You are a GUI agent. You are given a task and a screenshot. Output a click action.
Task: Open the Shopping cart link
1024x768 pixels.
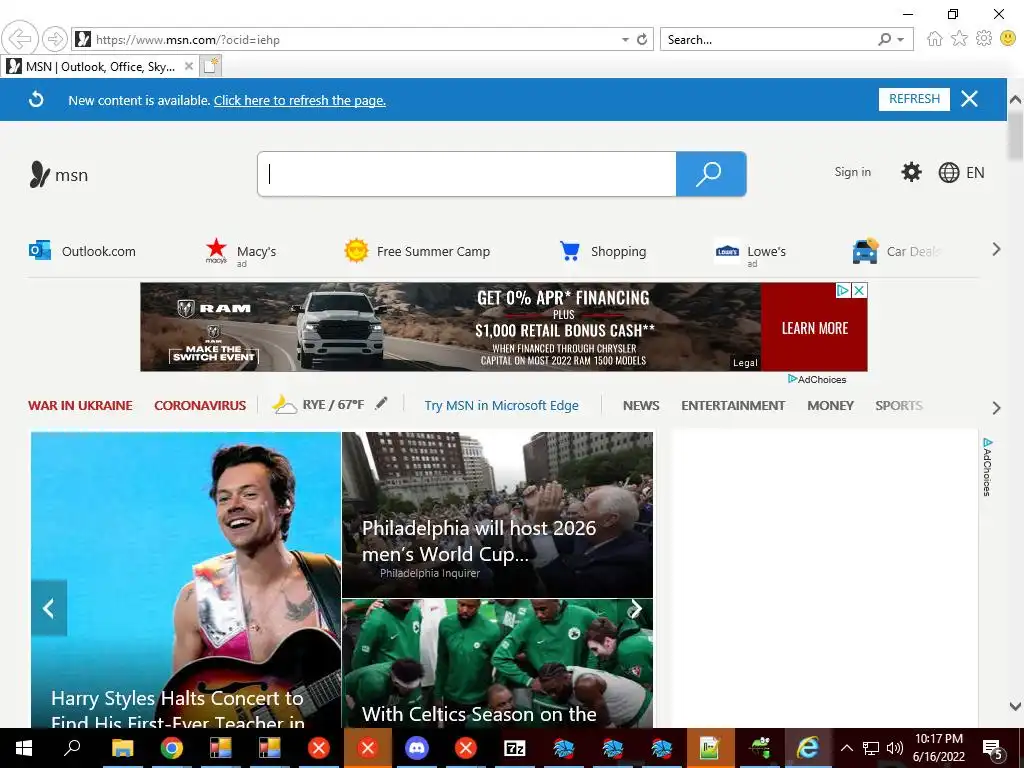pos(603,251)
